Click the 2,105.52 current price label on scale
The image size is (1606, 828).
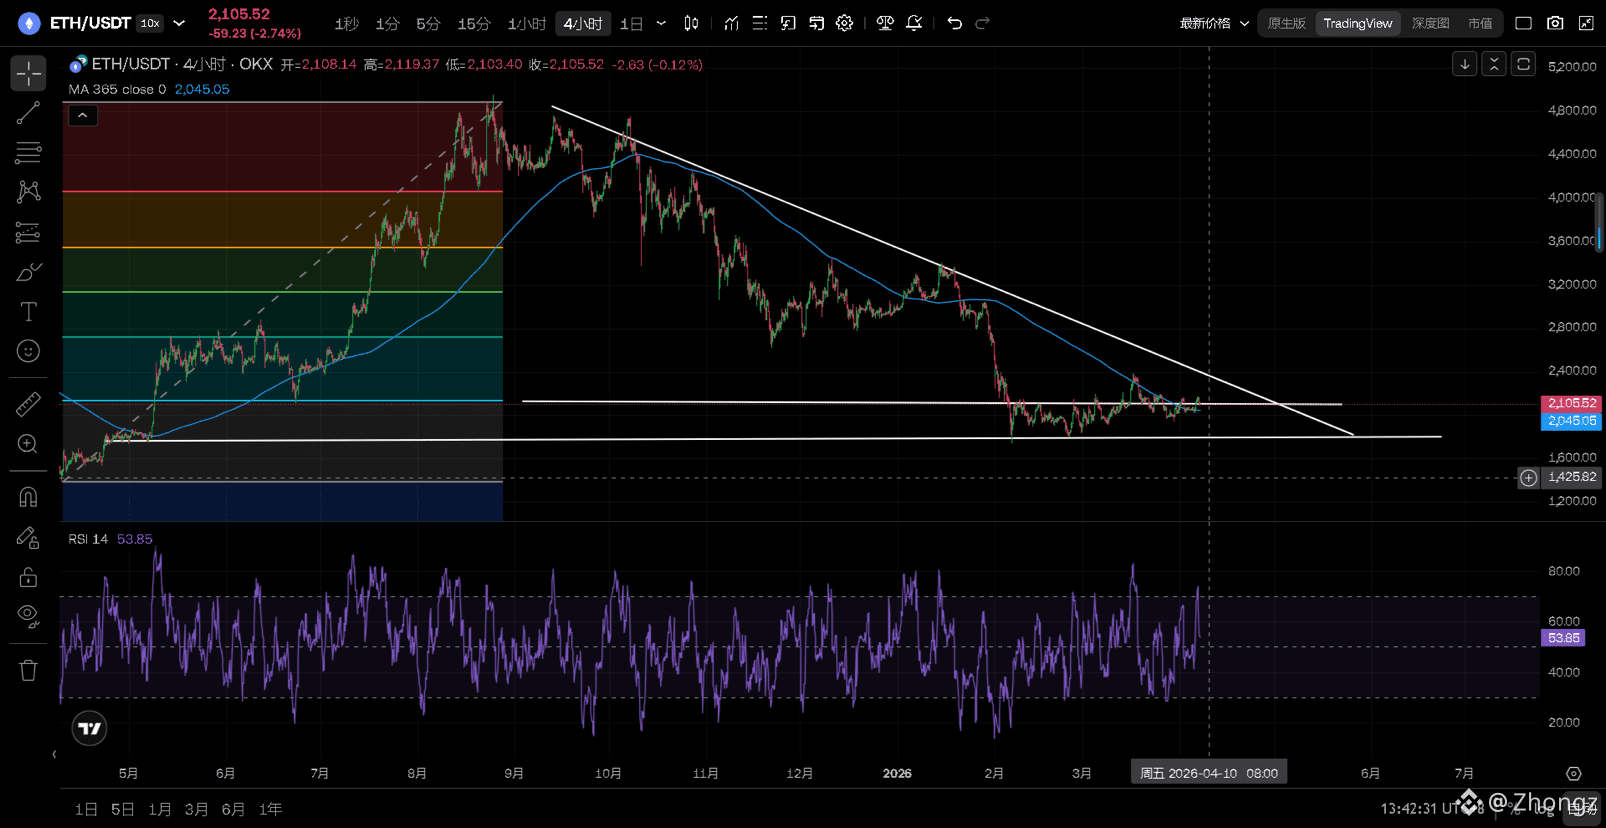[1571, 403]
